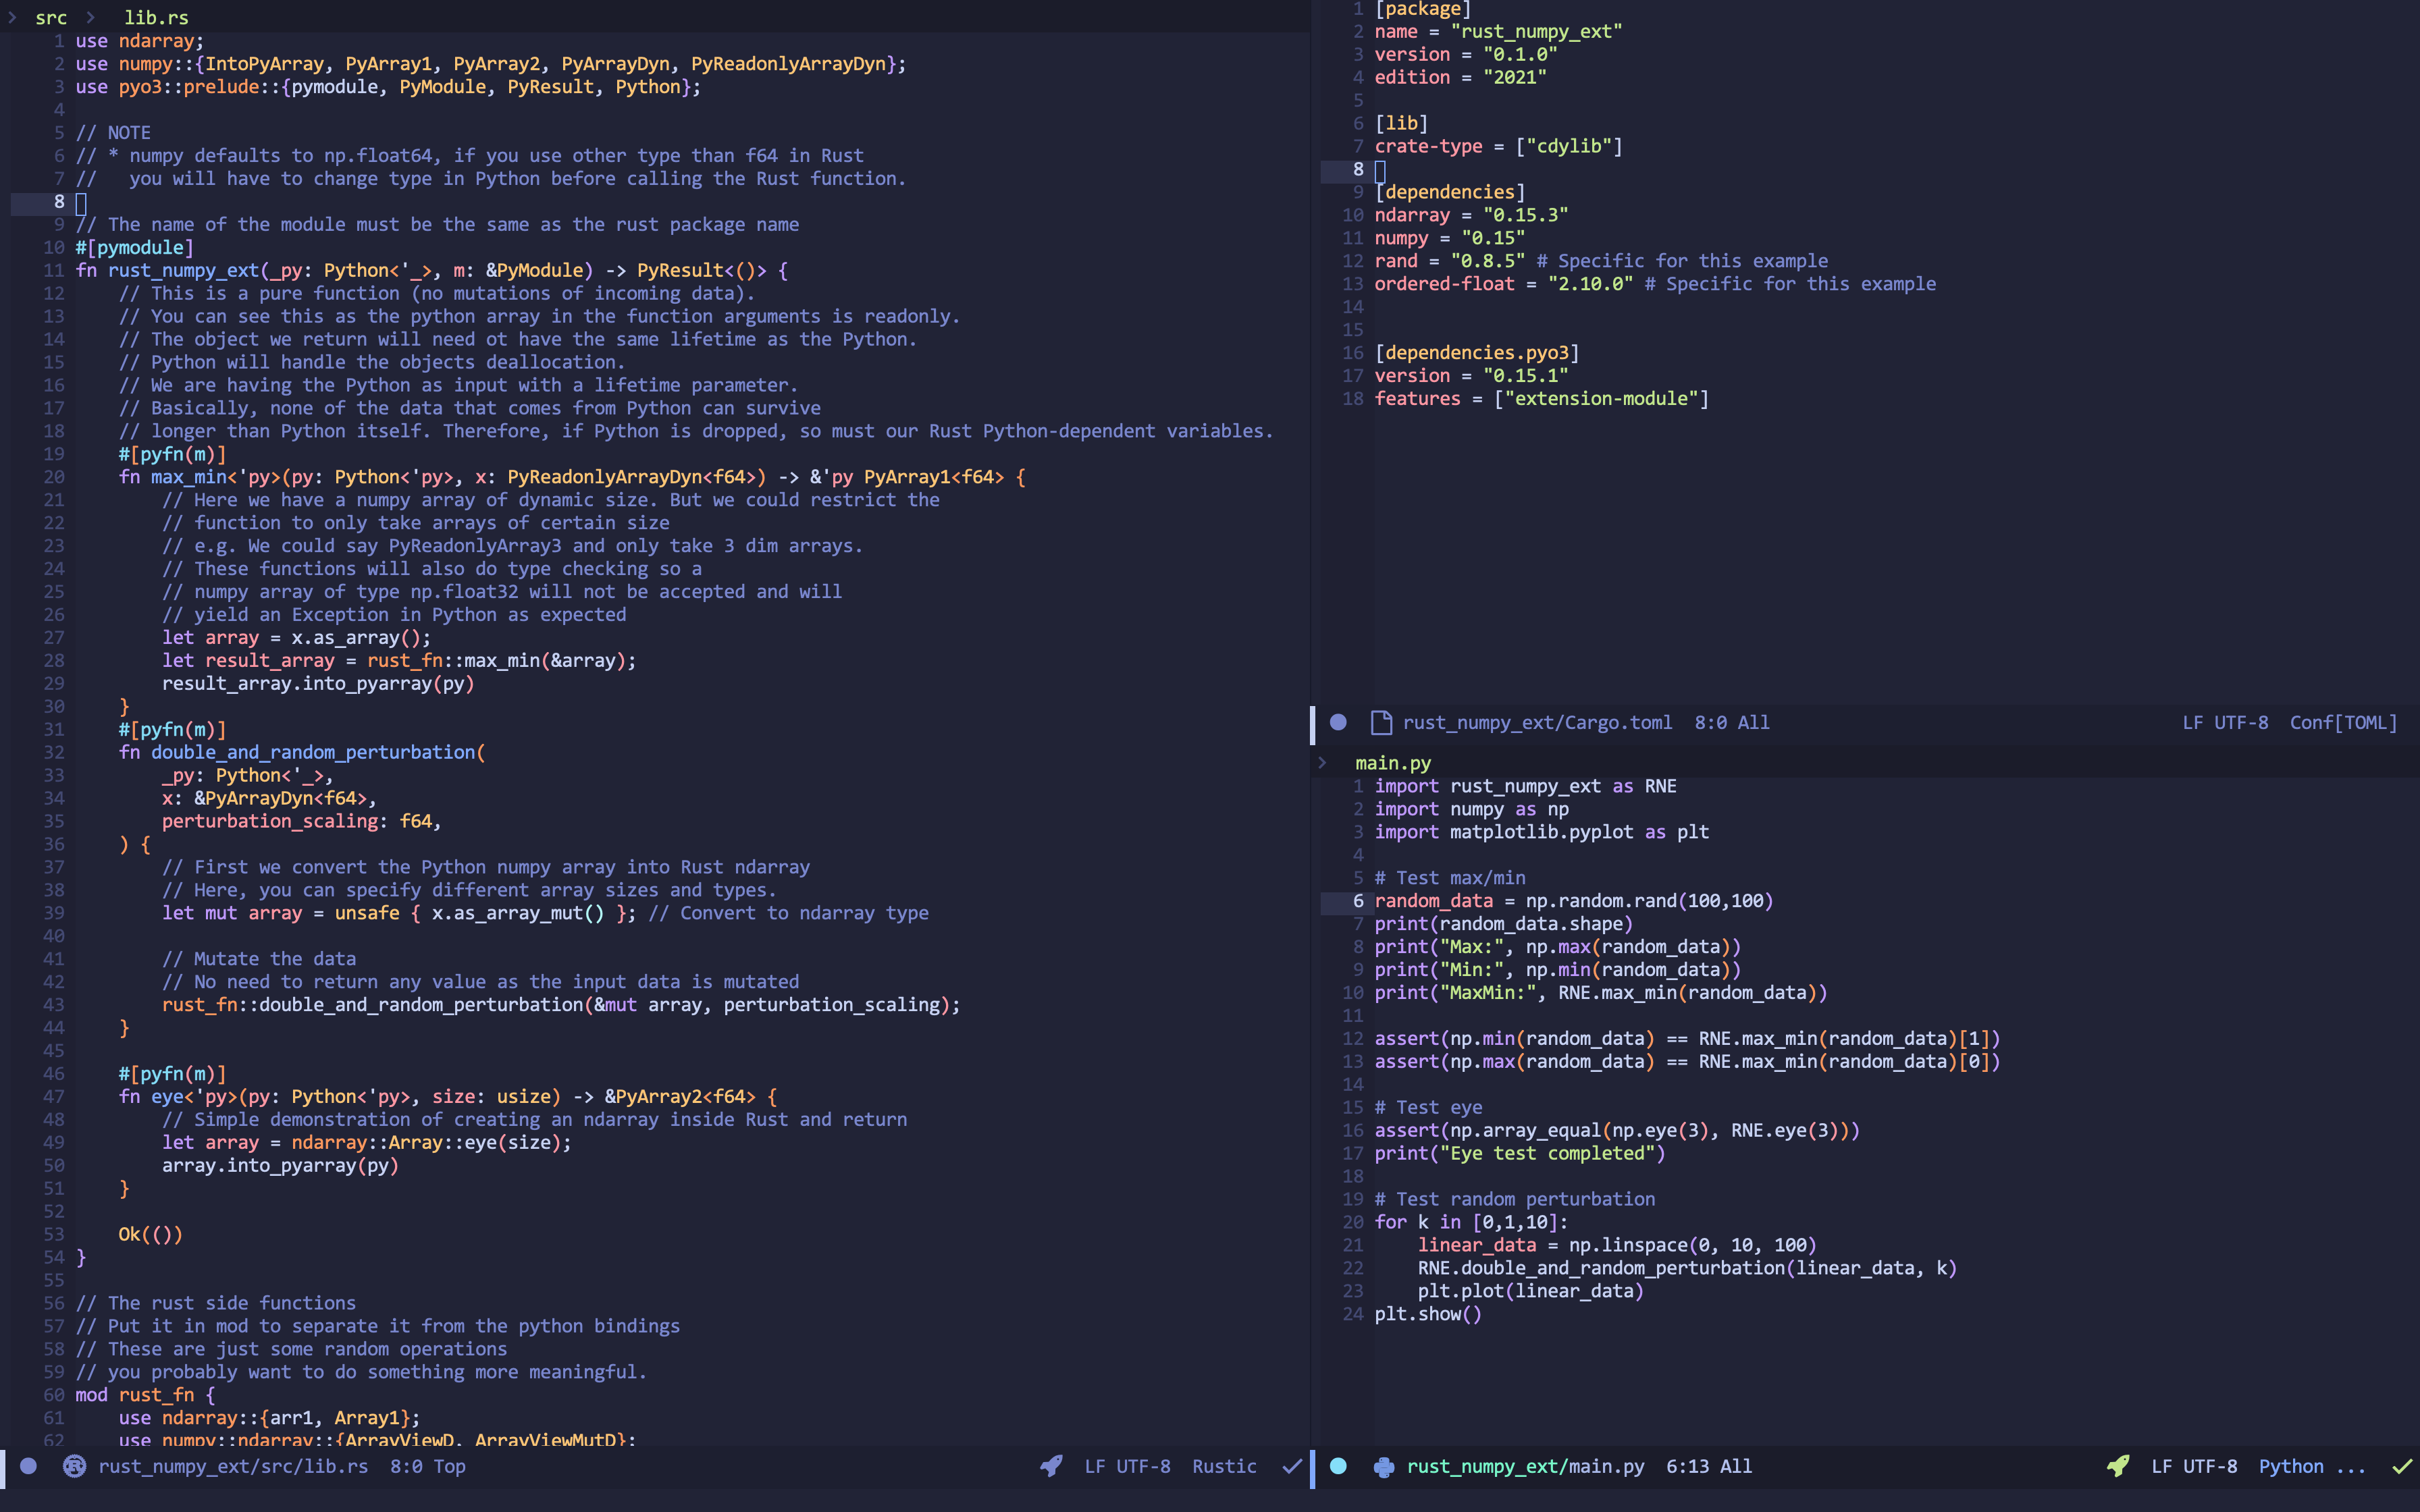This screenshot has height=1512, width=2420.
Task: Click the buffer state dot in Cargo.toml modeline
Action: pos(1338,722)
